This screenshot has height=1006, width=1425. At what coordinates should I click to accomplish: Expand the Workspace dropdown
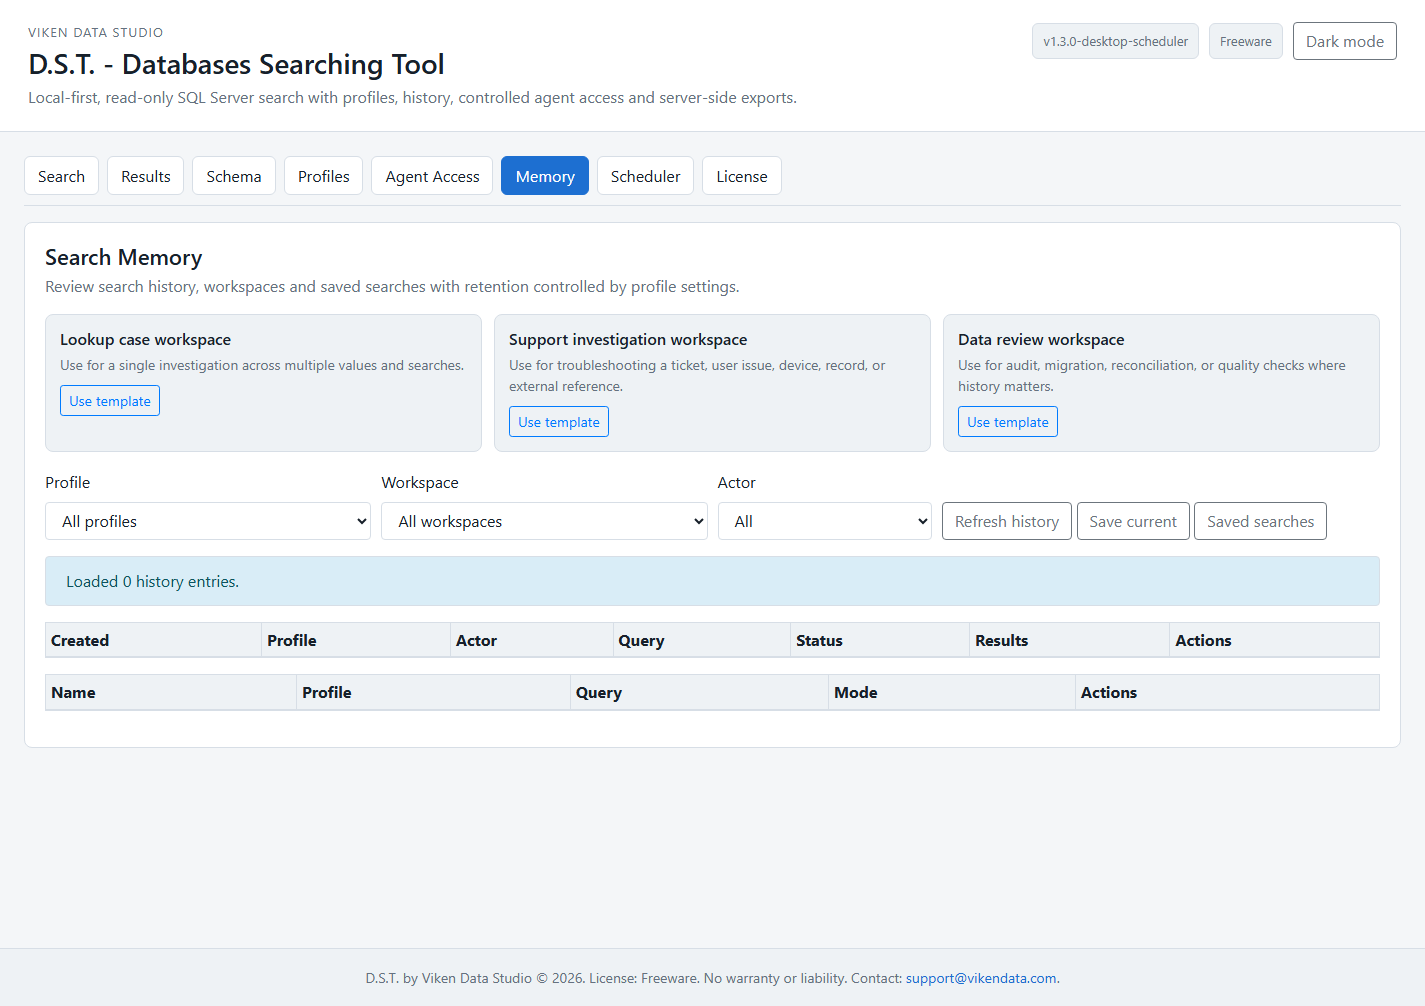(544, 521)
